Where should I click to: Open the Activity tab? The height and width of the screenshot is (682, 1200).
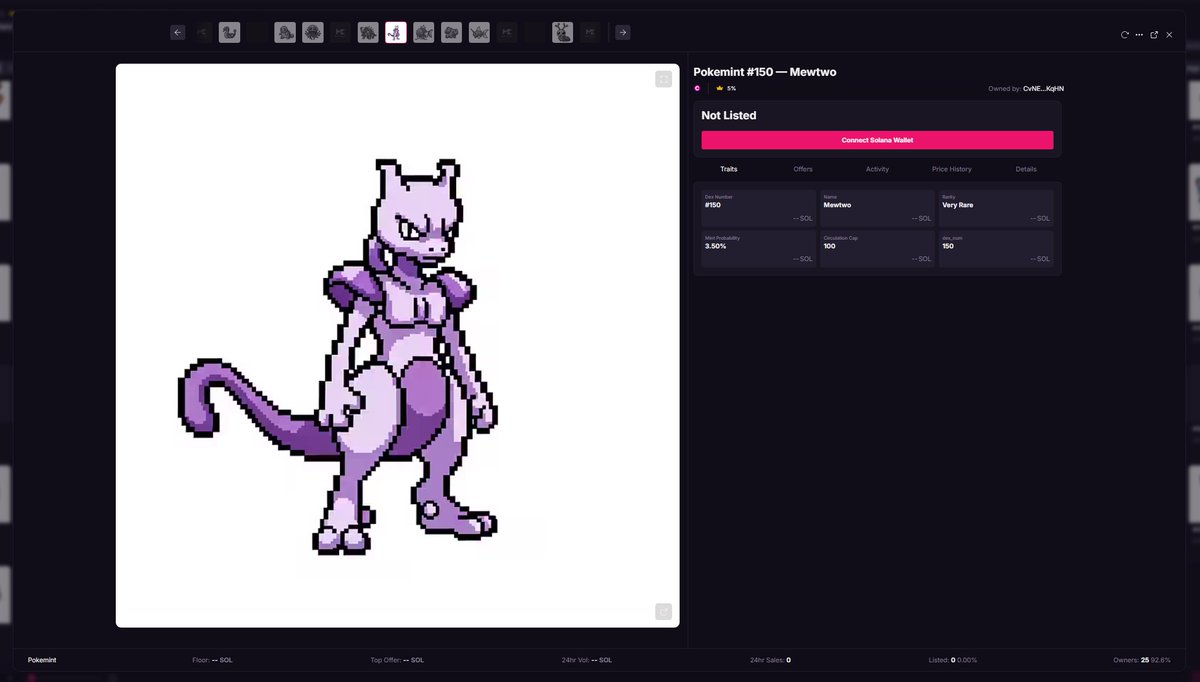(877, 169)
